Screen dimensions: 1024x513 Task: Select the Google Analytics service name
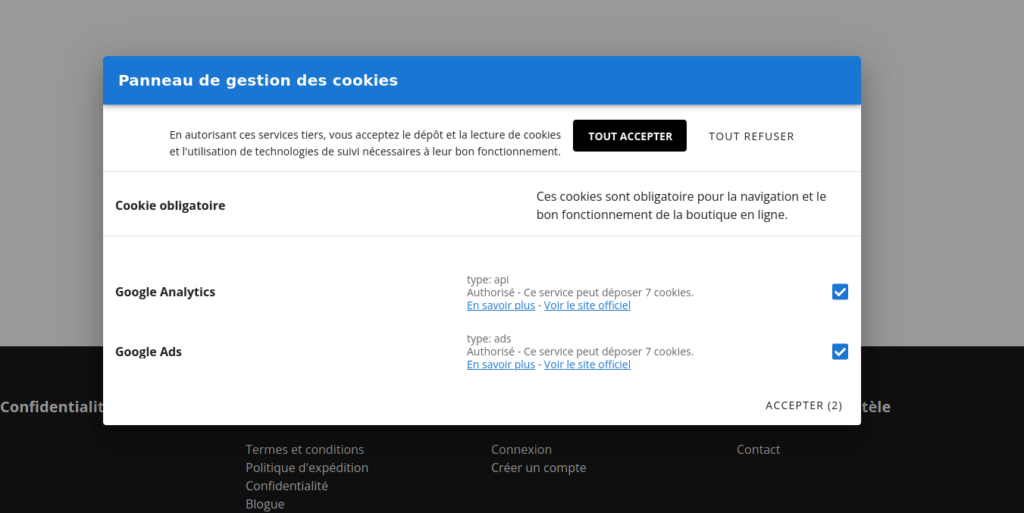[165, 292]
